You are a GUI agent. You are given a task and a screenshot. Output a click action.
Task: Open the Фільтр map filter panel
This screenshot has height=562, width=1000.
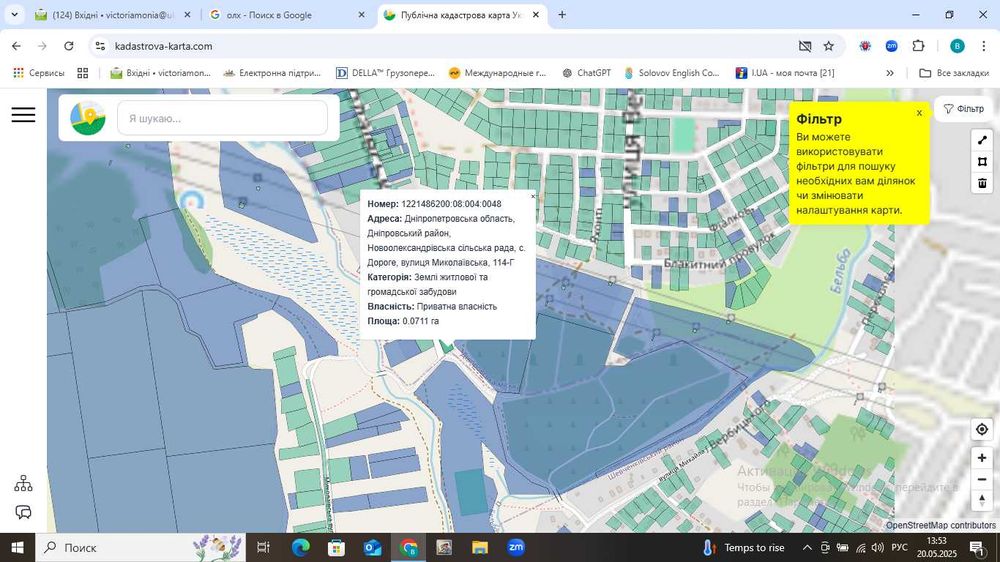pos(964,109)
